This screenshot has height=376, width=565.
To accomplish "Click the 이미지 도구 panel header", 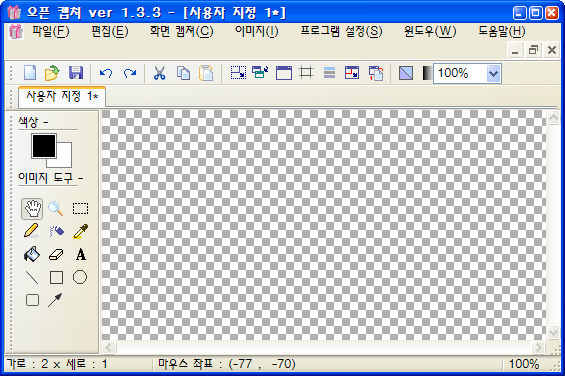I will (50, 178).
